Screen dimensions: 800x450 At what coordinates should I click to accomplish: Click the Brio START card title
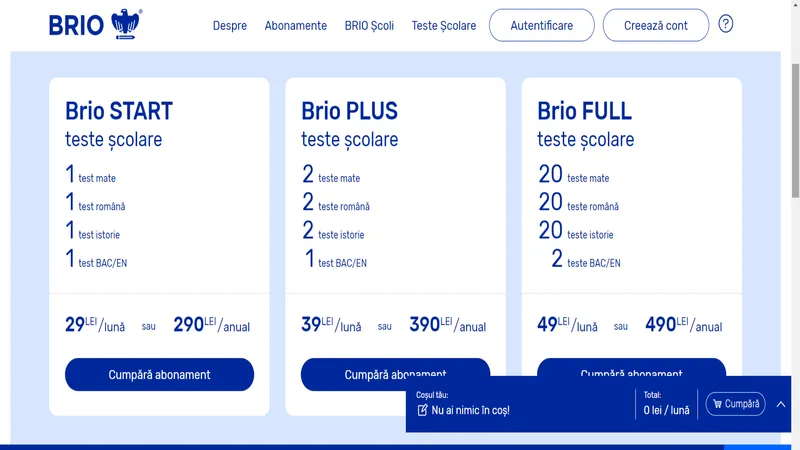[119, 110]
